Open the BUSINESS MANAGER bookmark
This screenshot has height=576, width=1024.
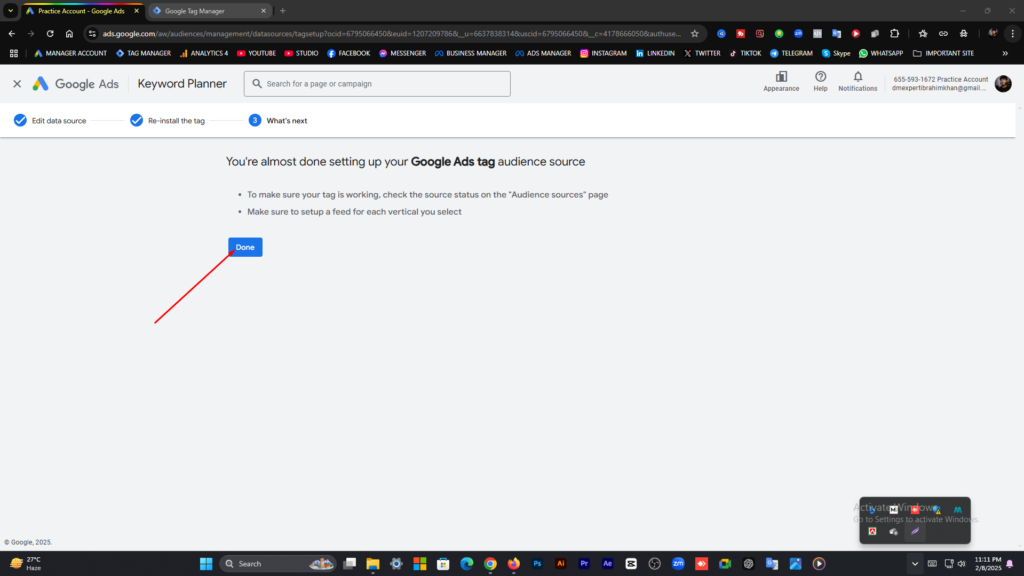click(470, 54)
